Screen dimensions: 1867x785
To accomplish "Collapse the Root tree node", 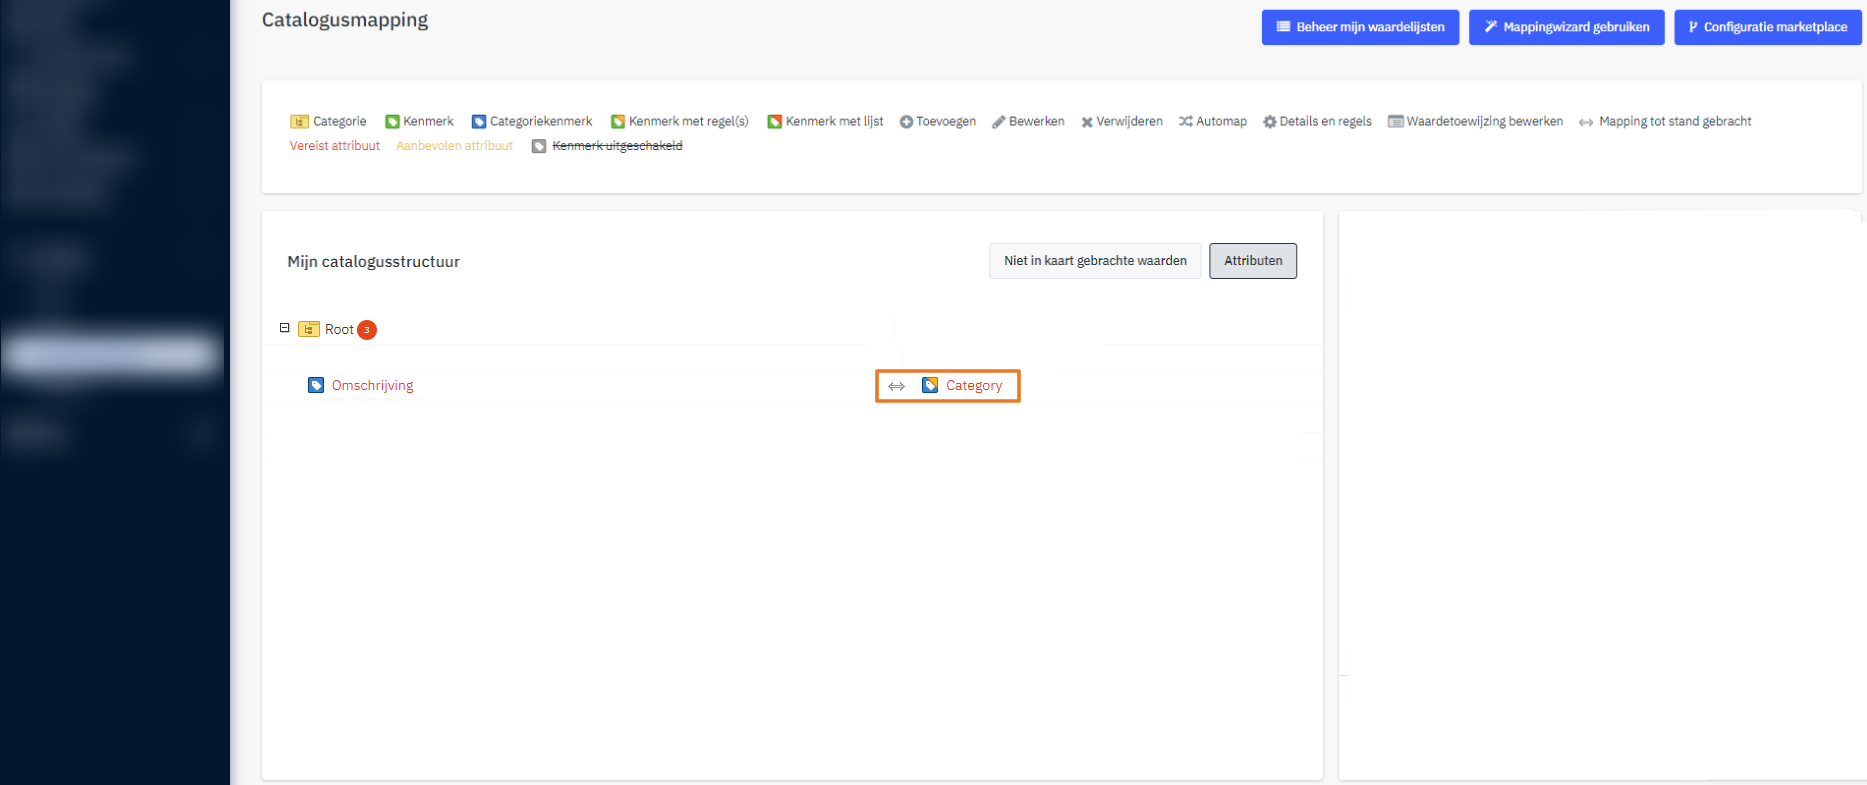I will [285, 328].
